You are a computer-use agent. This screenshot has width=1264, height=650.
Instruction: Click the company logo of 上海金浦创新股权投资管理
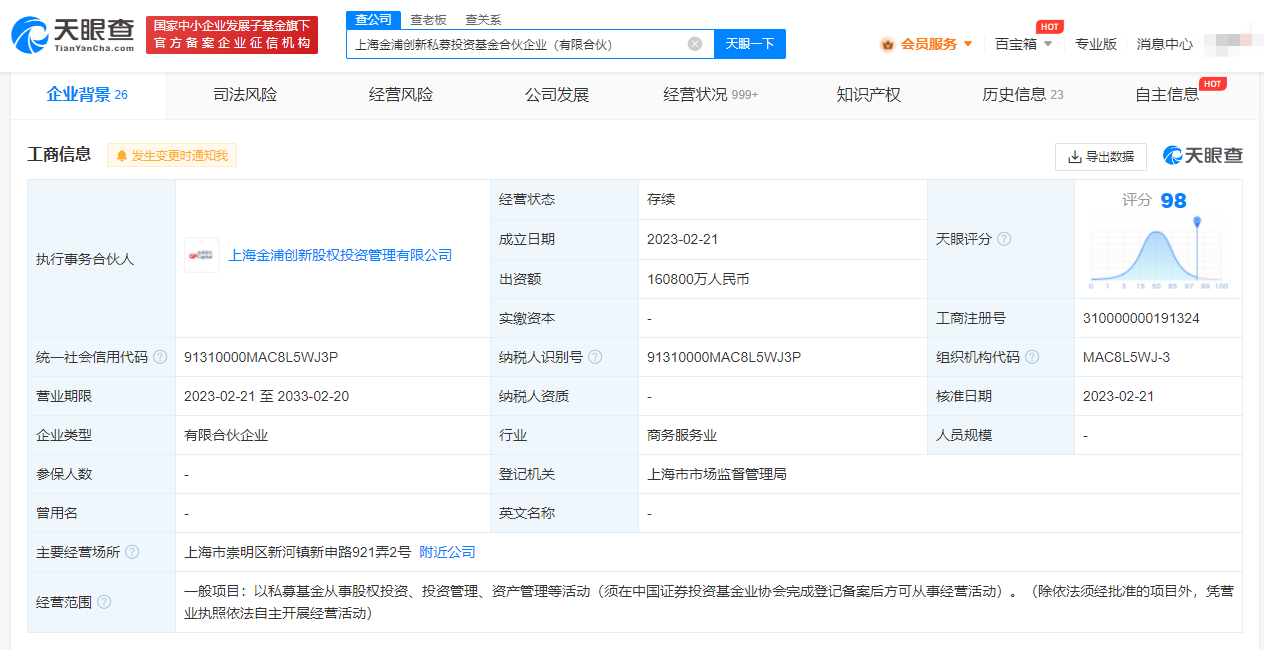202,255
